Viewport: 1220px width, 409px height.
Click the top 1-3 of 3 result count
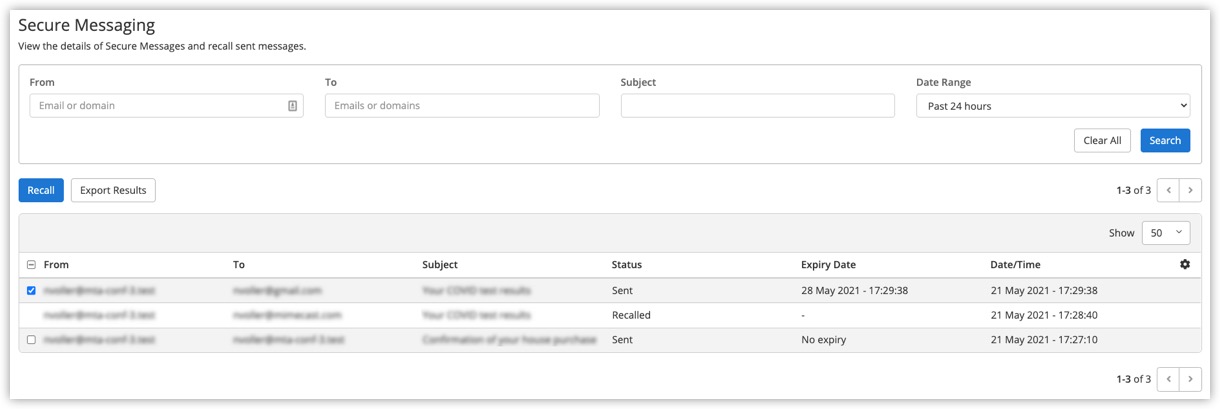(x=1133, y=190)
